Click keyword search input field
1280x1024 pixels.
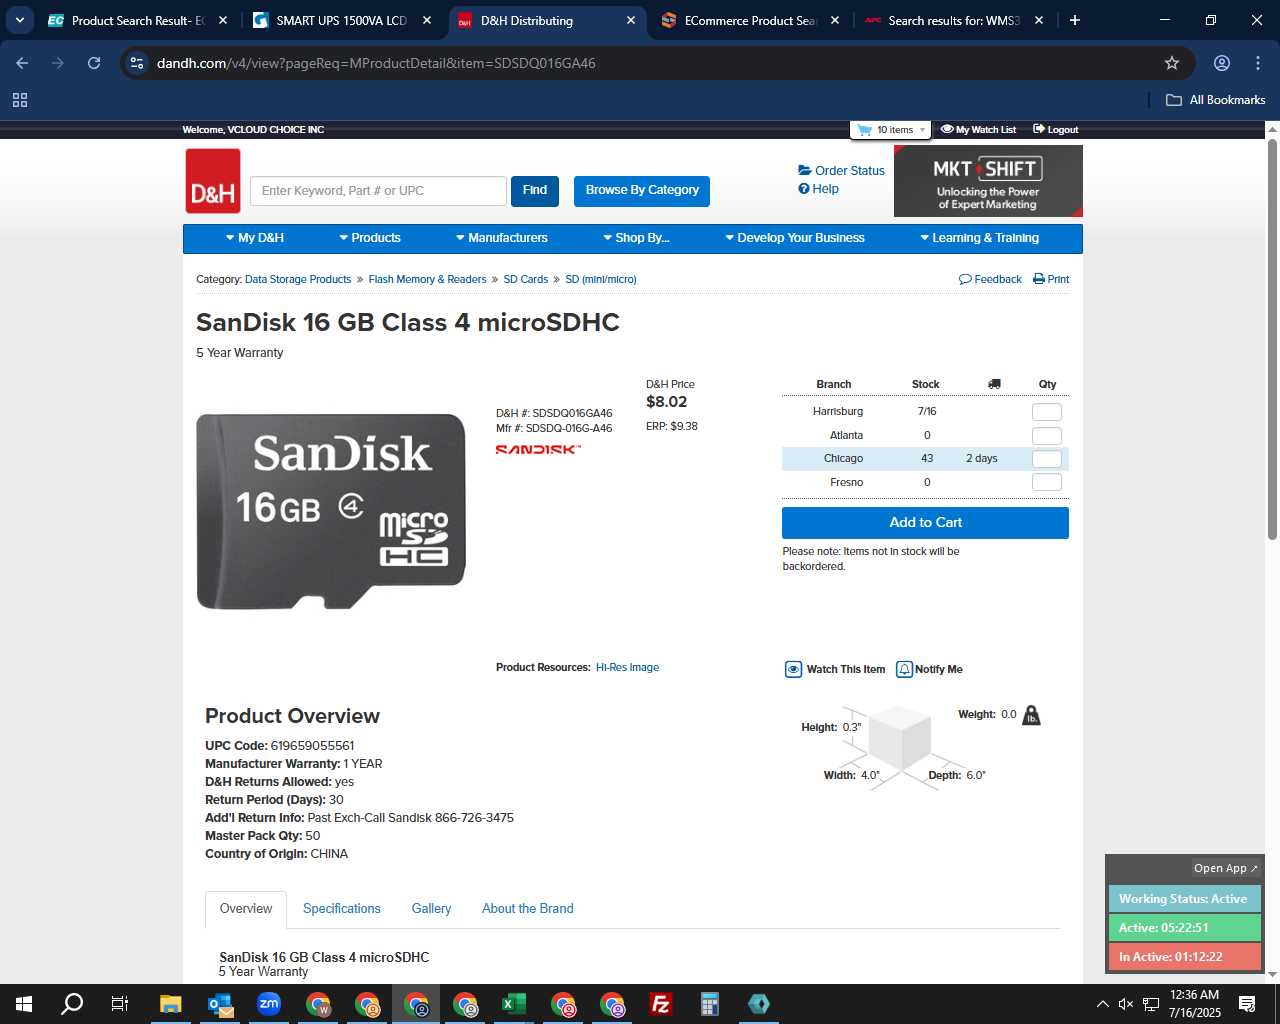378,191
